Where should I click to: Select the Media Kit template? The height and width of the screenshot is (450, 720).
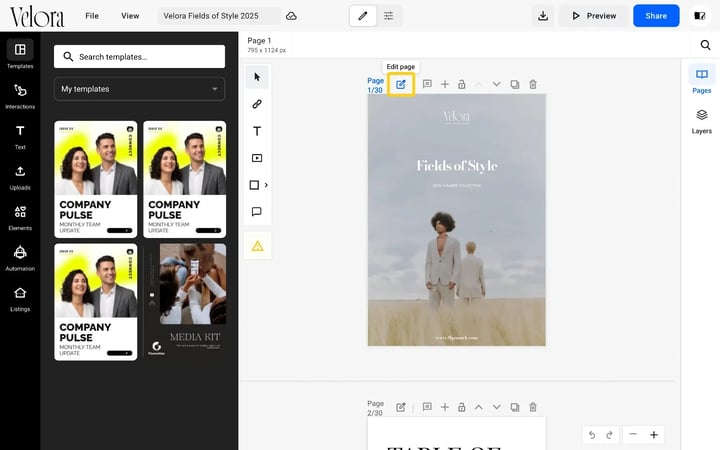coord(185,302)
